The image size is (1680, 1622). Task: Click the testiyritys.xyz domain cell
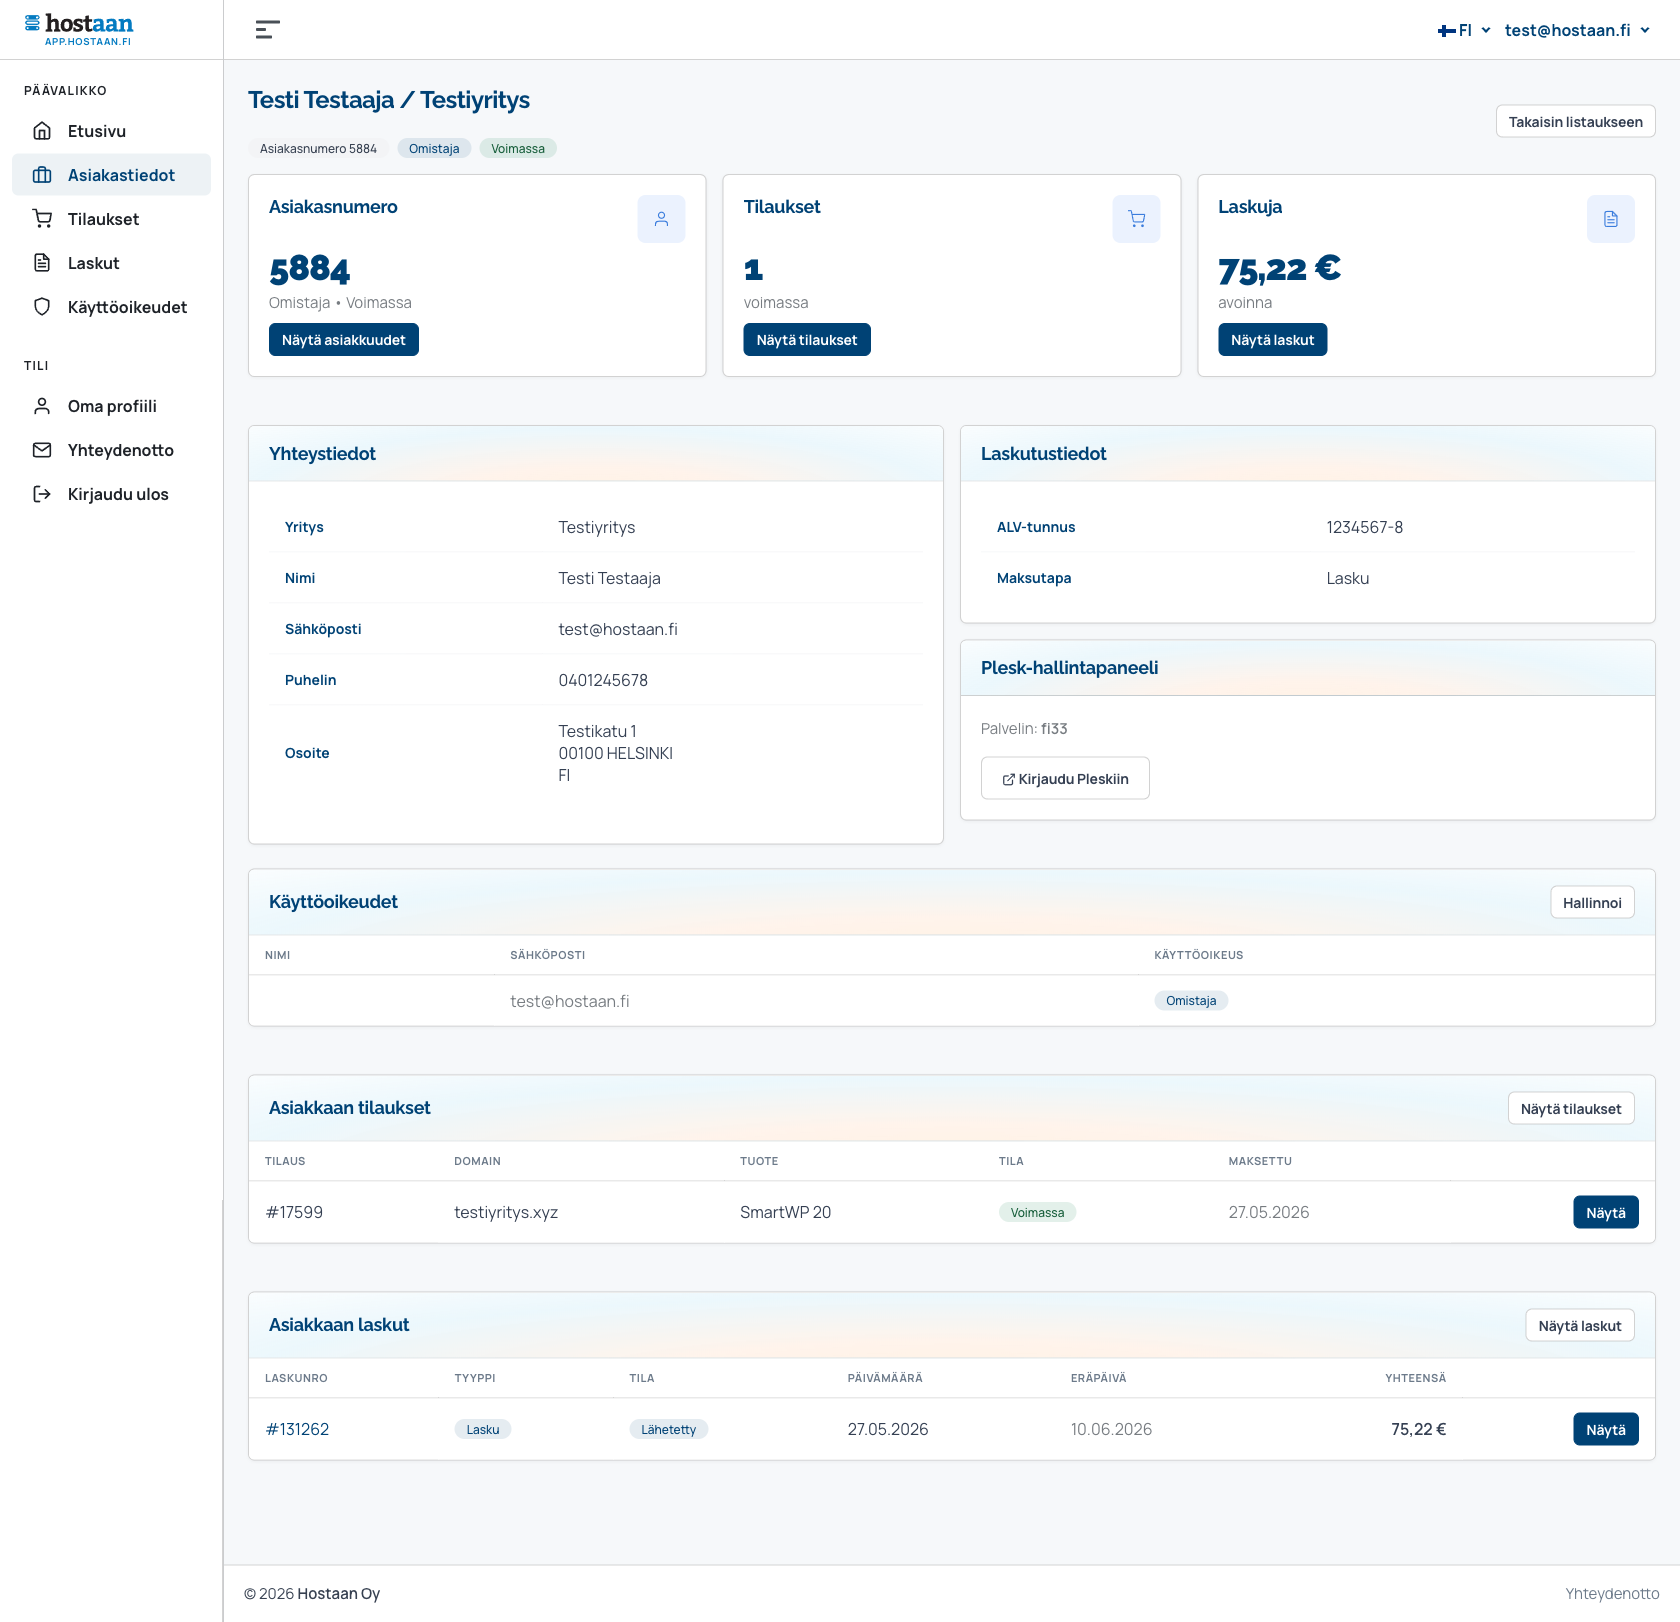click(x=506, y=1213)
